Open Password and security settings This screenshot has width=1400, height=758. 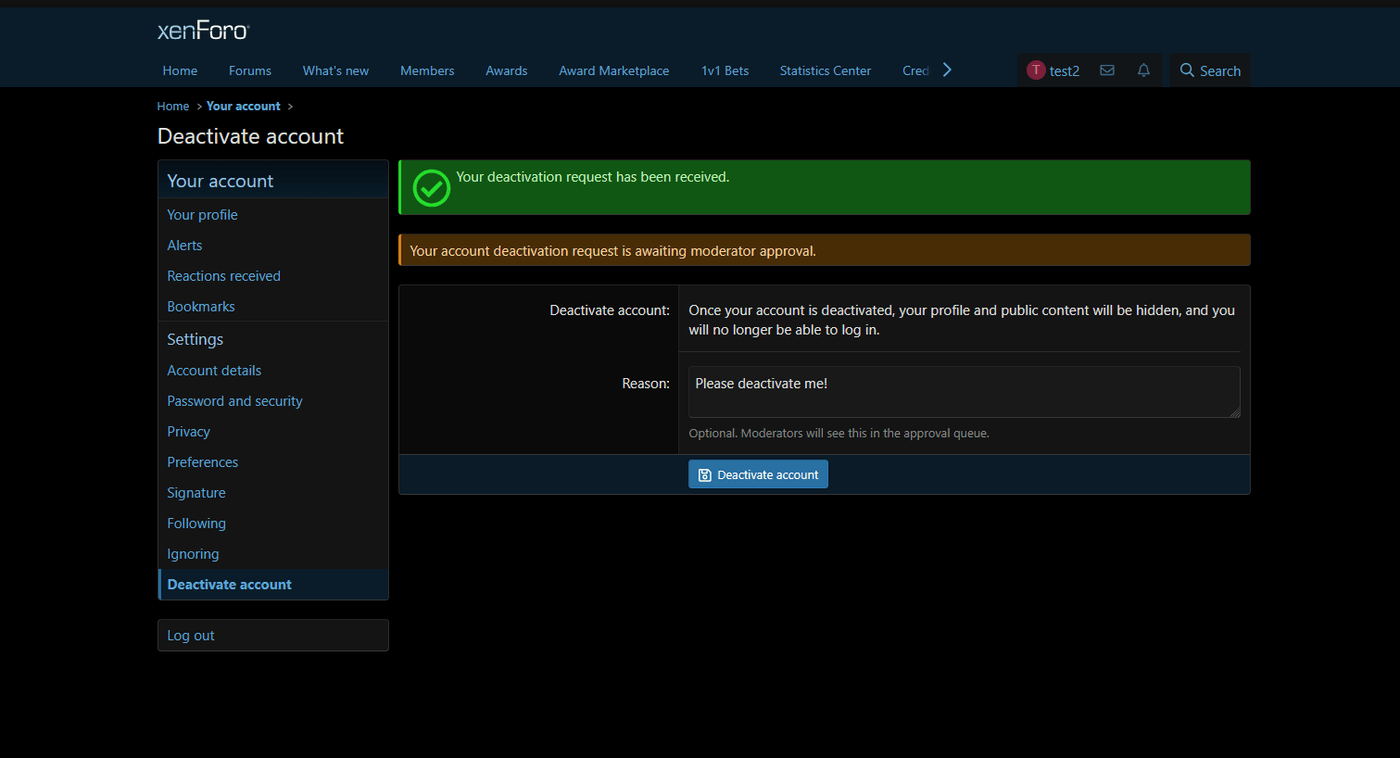click(x=235, y=401)
